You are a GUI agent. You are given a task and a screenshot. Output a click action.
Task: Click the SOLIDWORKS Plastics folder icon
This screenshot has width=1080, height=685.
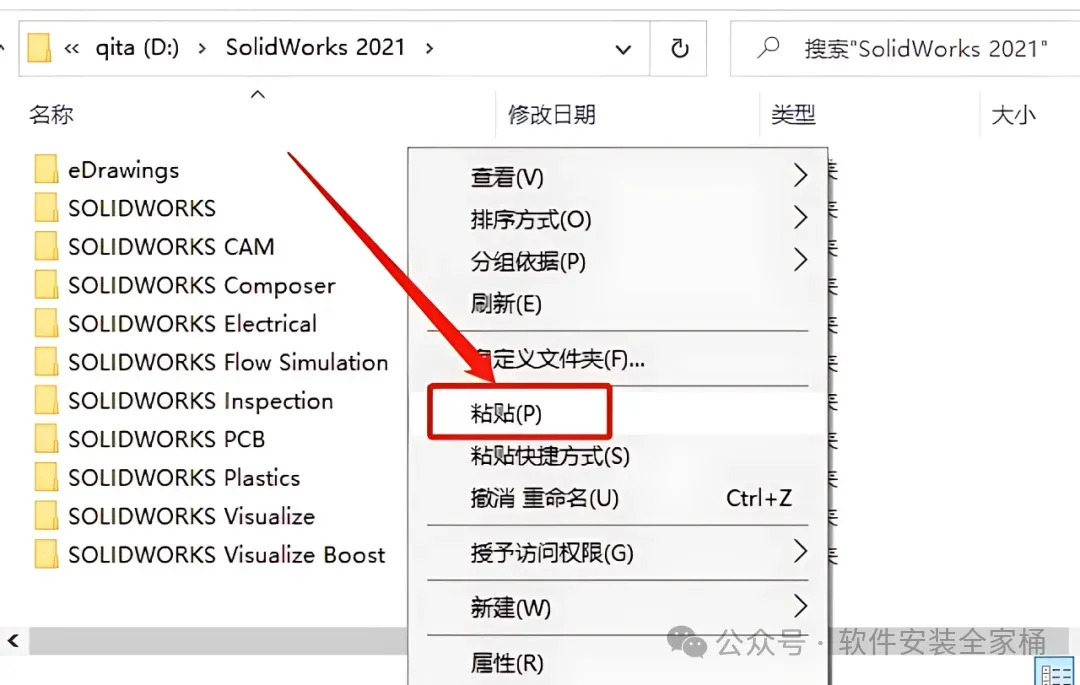click(46, 477)
